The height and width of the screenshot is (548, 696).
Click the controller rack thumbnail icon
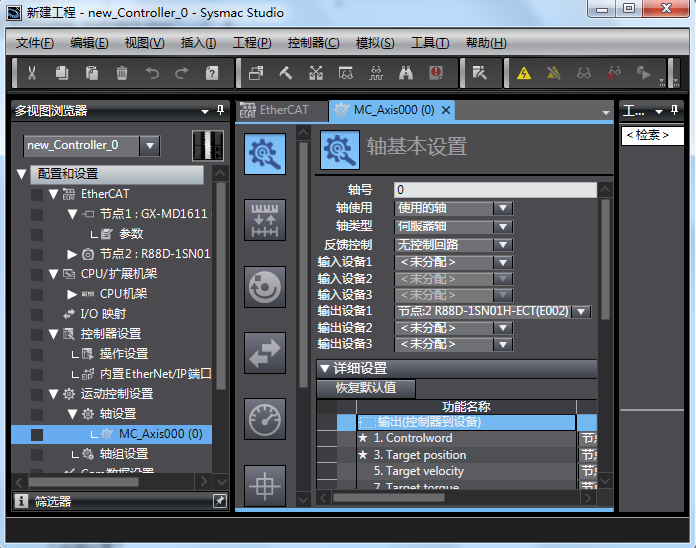pyautogui.click(x=208, y=146)
